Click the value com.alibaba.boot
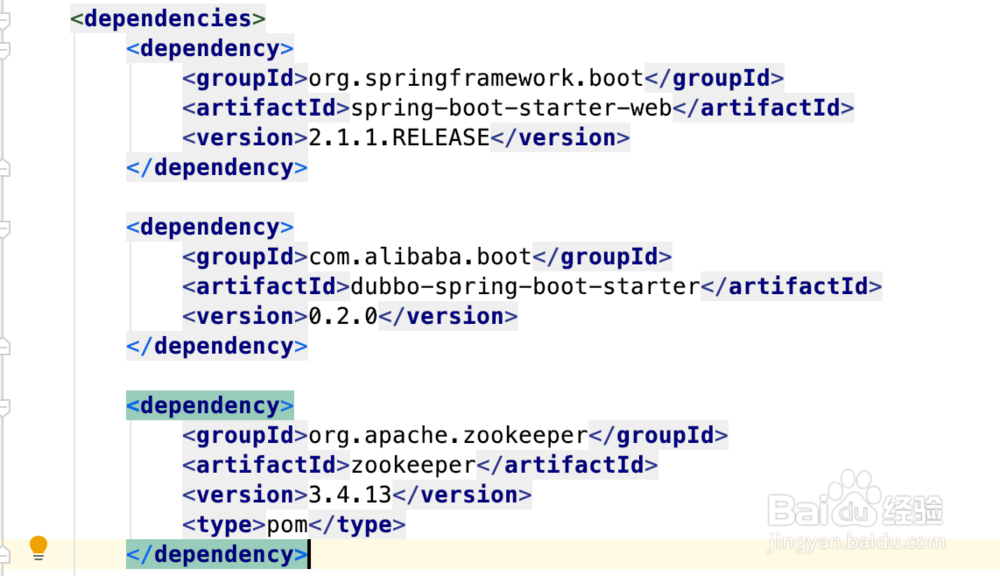 tap(420, 256)
